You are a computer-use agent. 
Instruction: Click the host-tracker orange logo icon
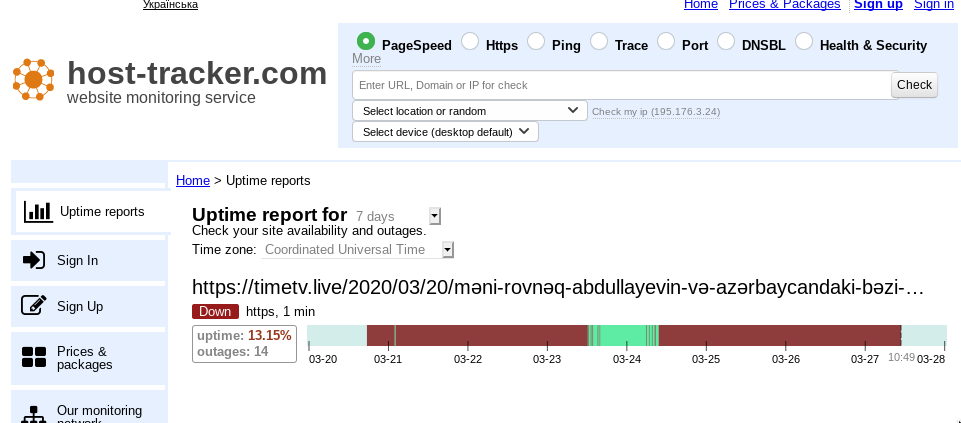point(33,80)
